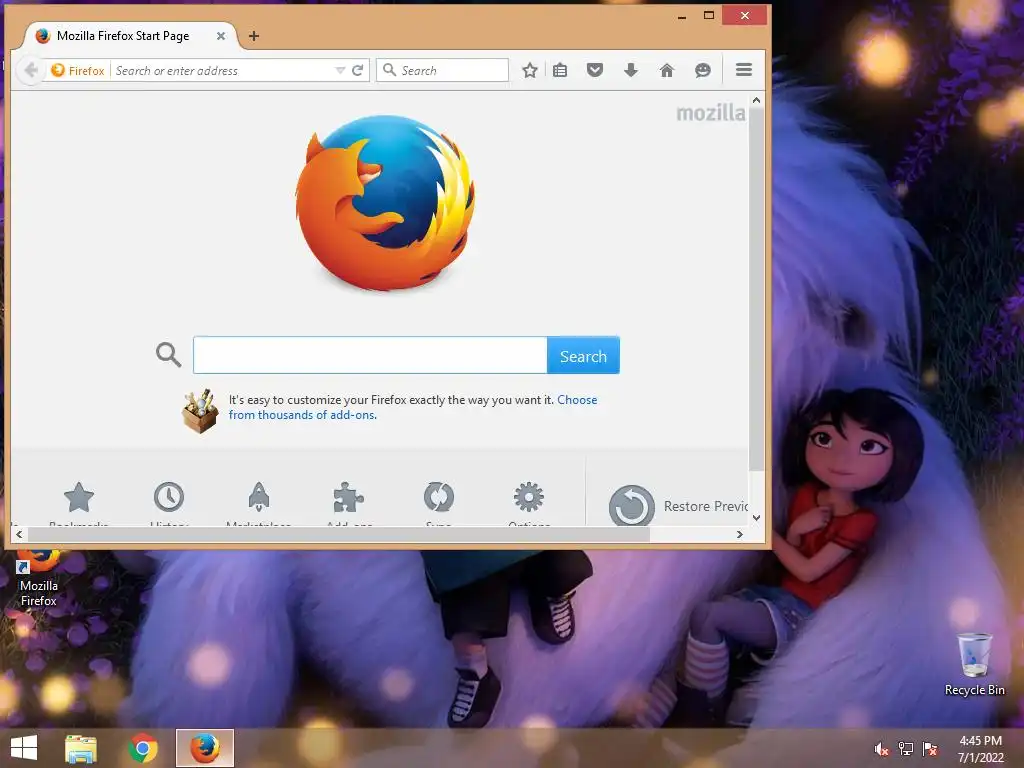This screenshot has width=1024, height=768.
Task: Launch File Explorer from the taskbar
Action: (81, 748)
